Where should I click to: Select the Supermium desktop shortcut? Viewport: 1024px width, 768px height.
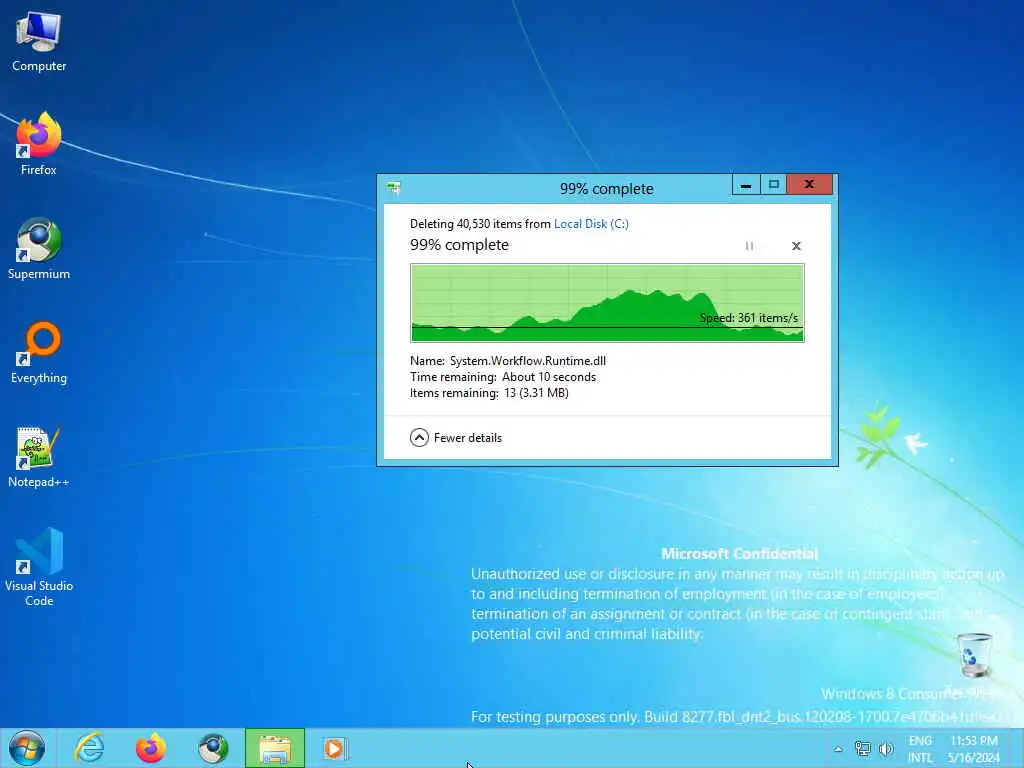tap(39, 249)
